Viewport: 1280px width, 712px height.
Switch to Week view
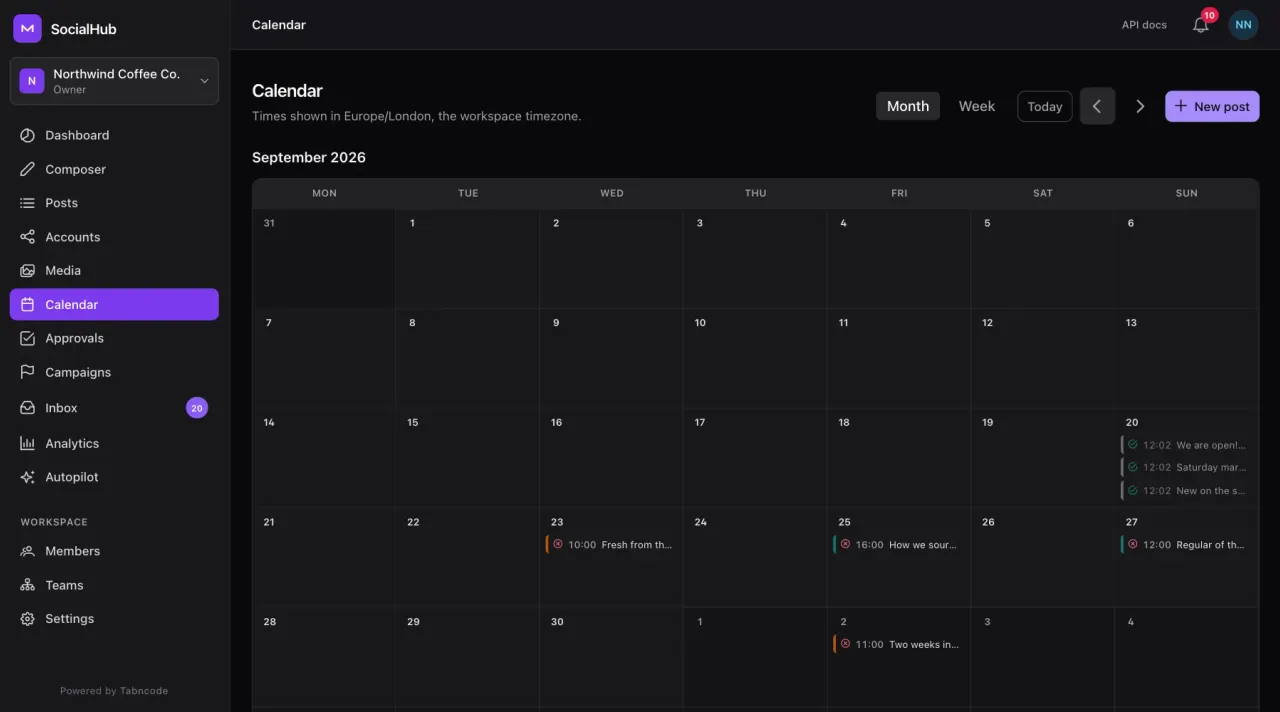(x=977, y=106)
